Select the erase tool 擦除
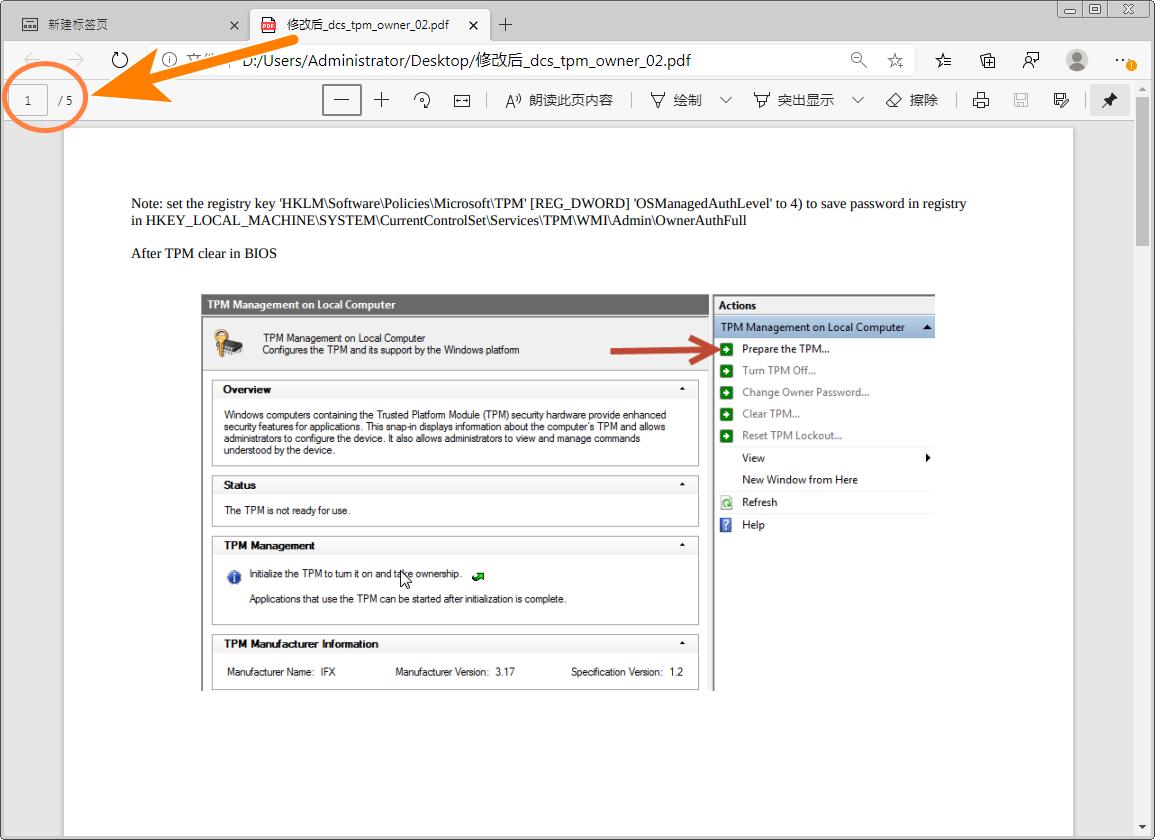This screenshot has width=1155, height=840. (911, 100)
